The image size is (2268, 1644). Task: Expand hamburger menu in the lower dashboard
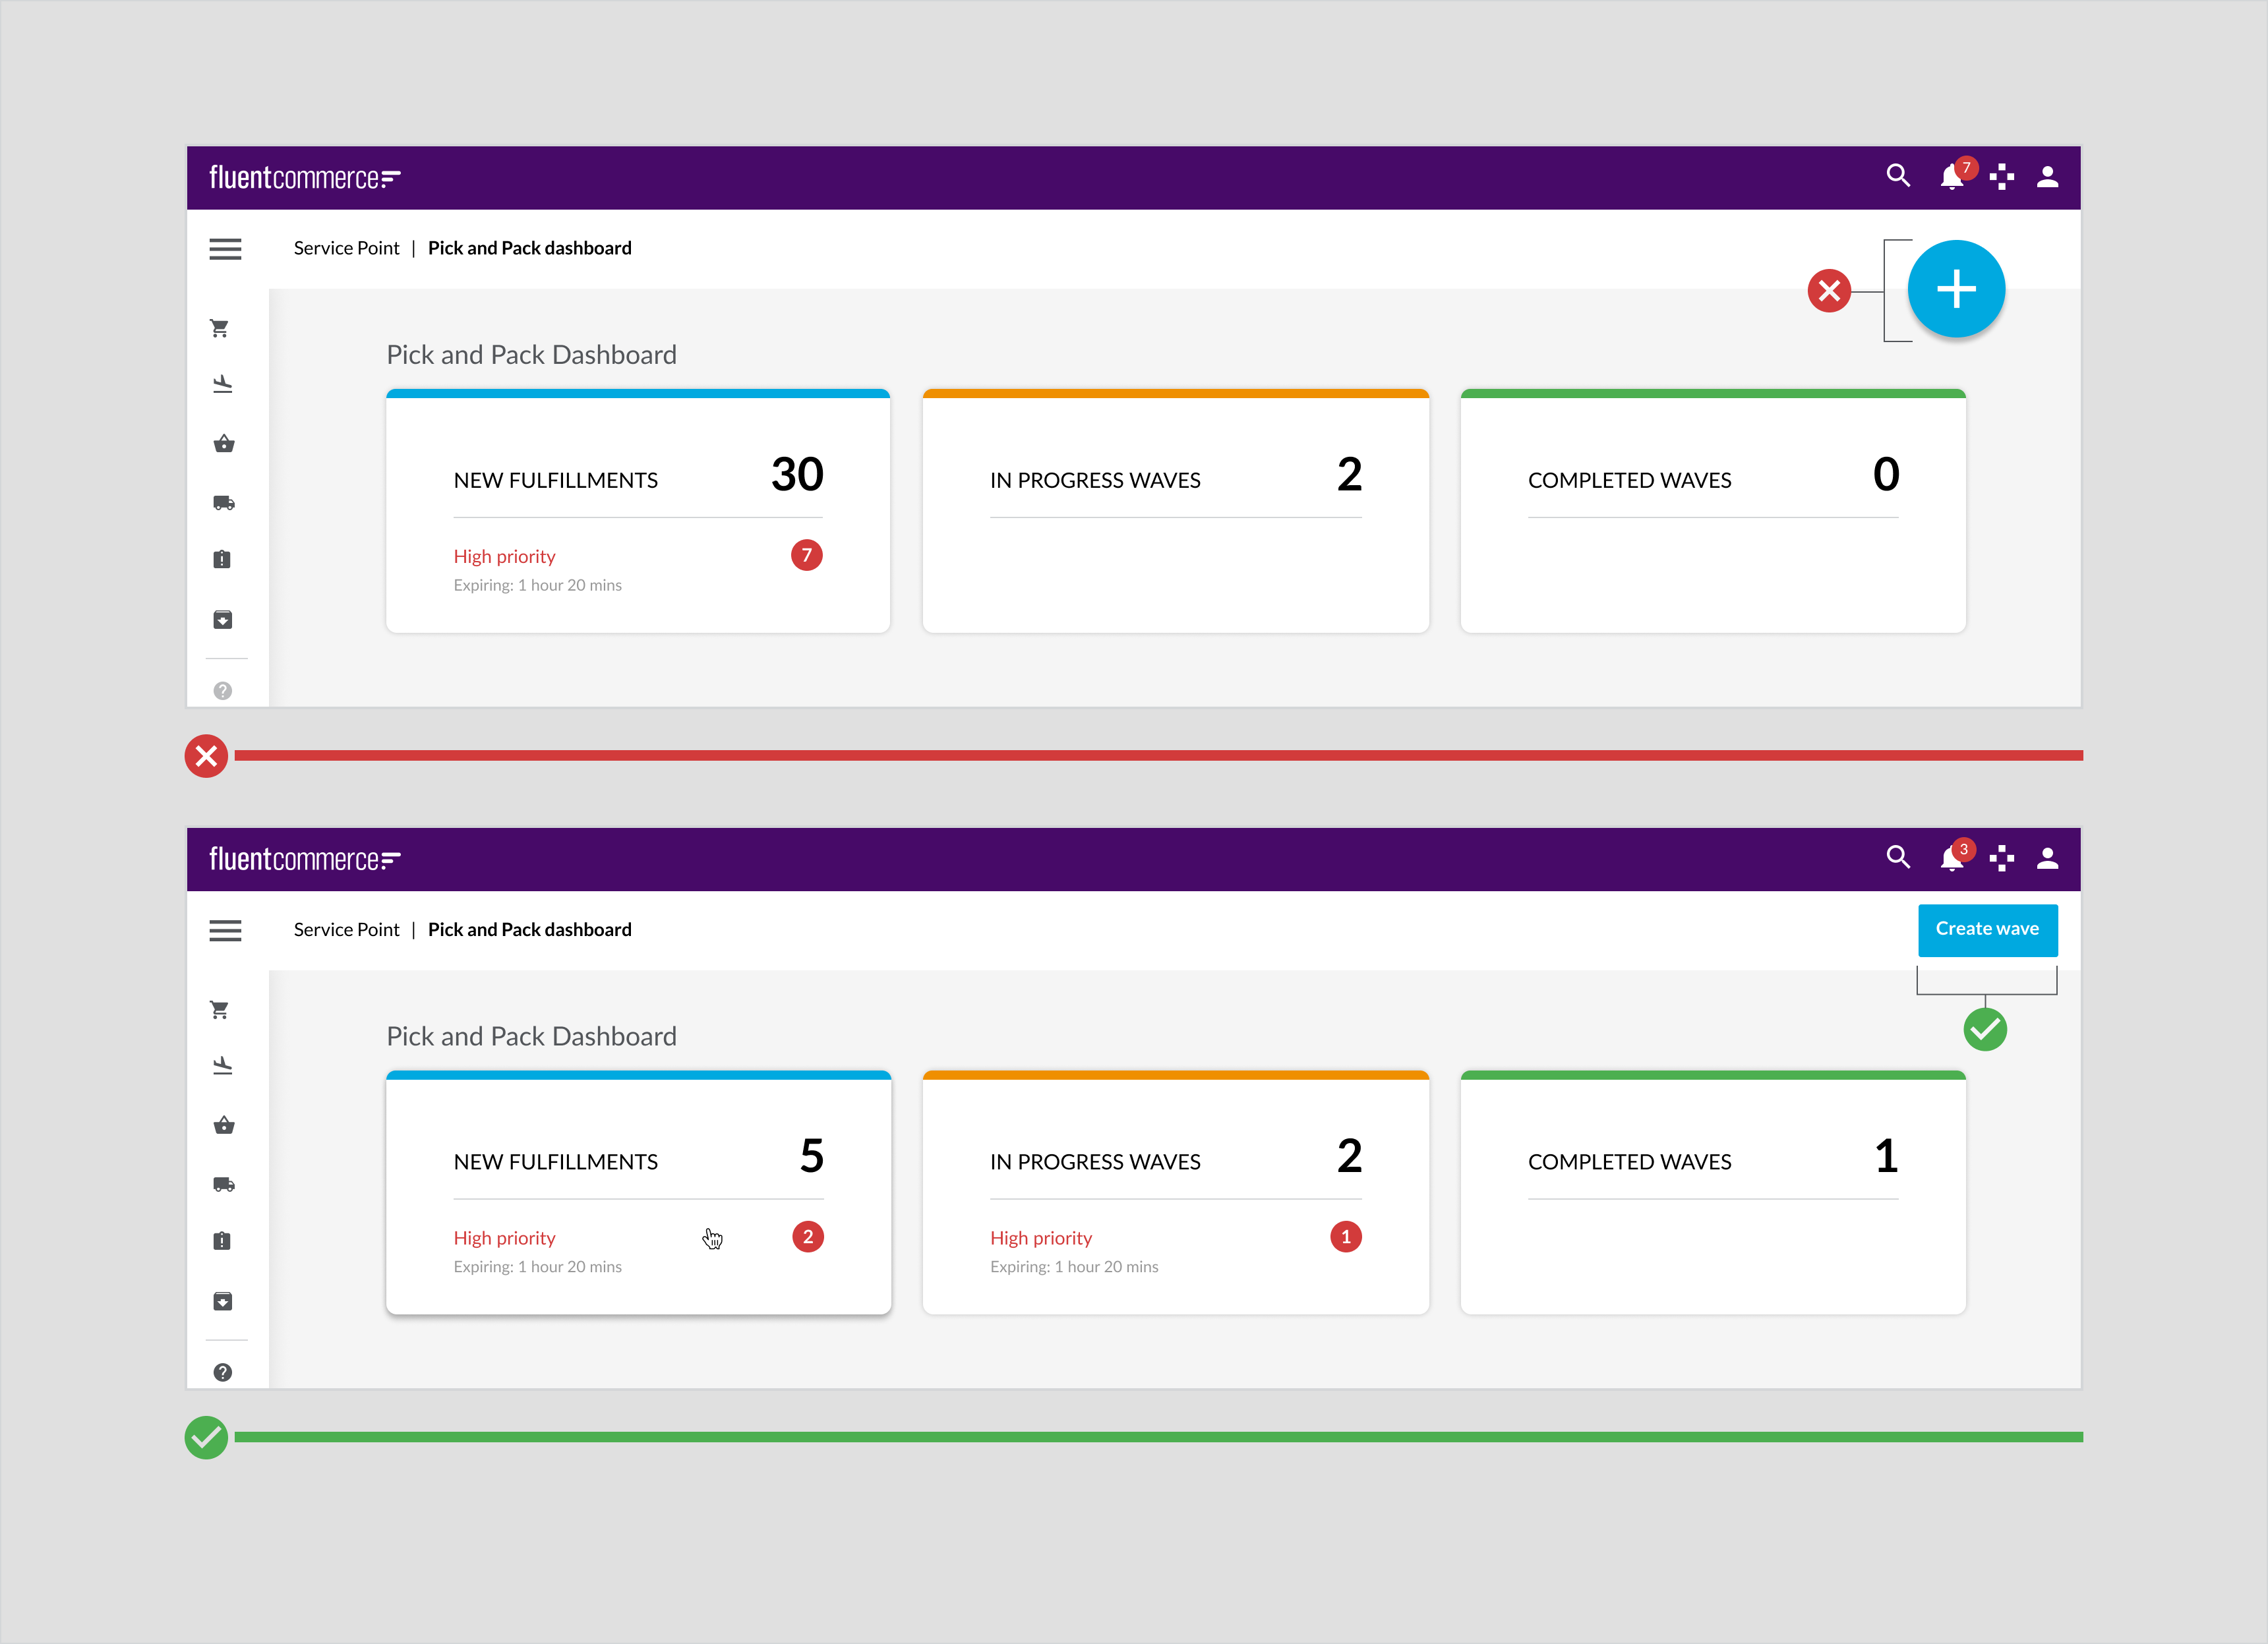tap(225, 930)
